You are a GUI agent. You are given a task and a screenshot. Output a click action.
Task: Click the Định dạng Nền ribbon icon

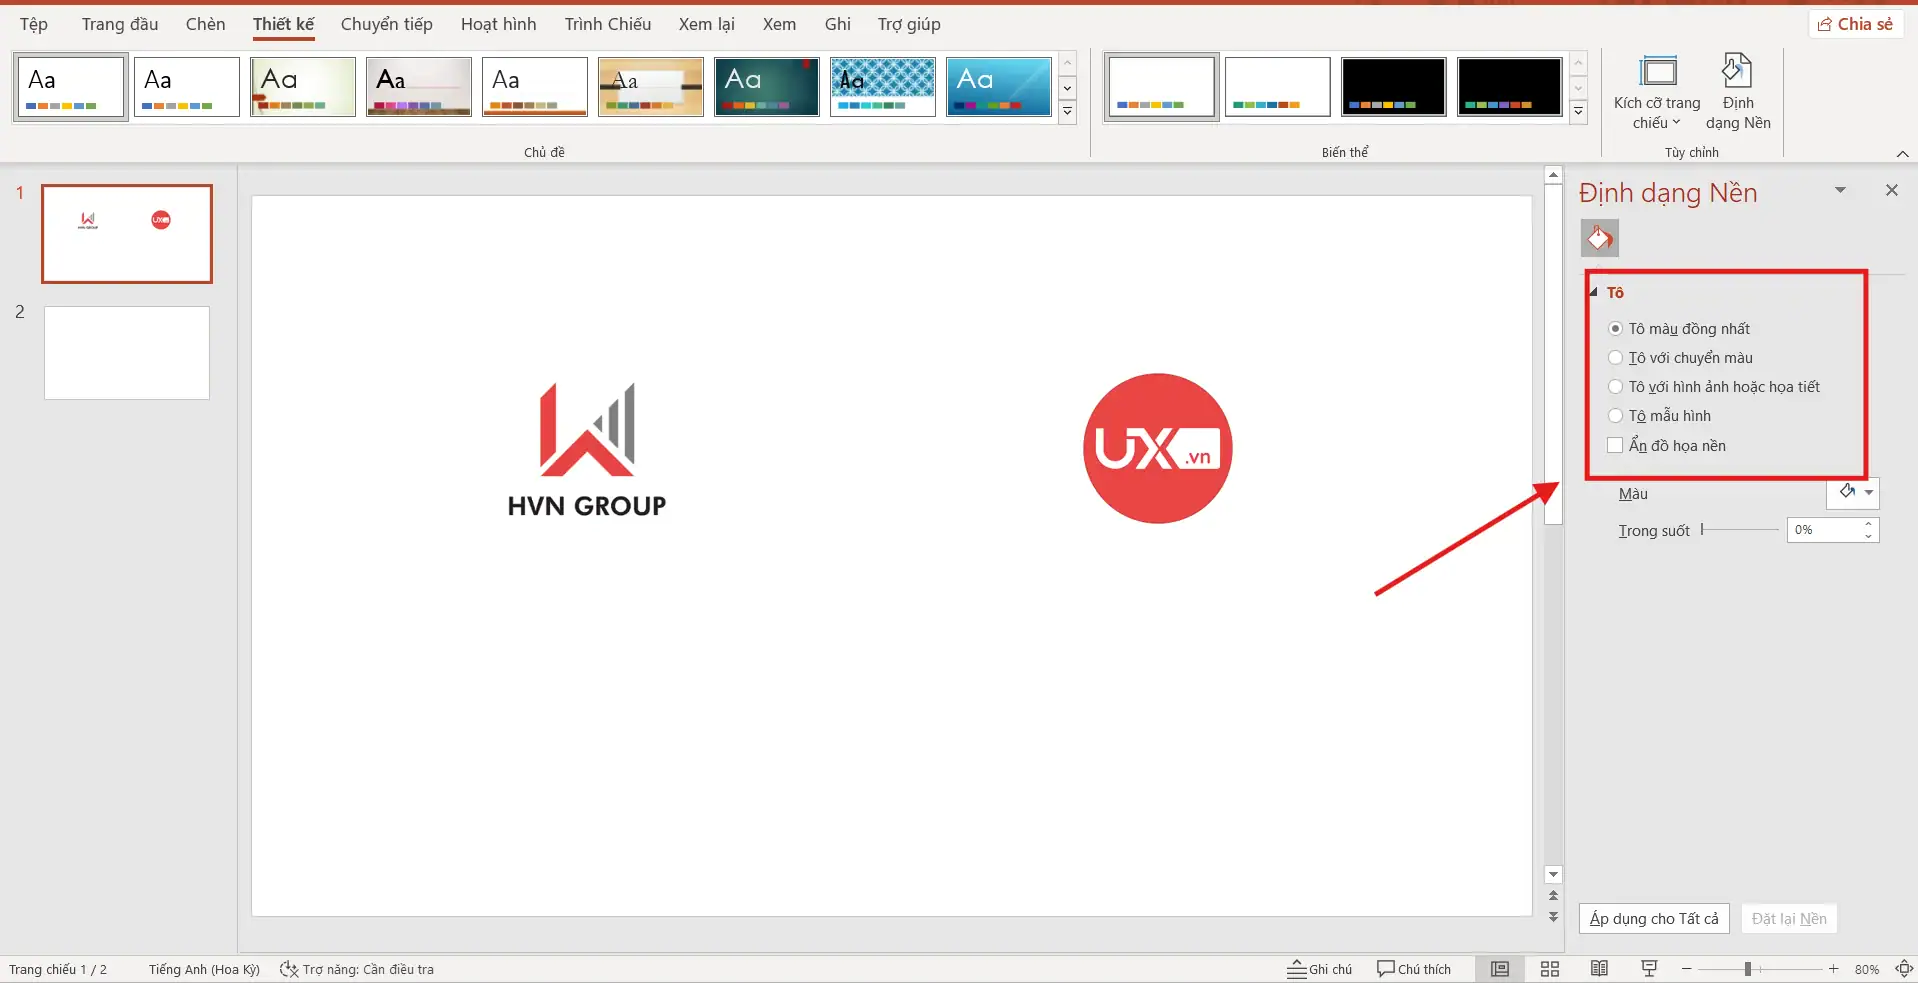pyautogui.click(x=1738, y=90)
